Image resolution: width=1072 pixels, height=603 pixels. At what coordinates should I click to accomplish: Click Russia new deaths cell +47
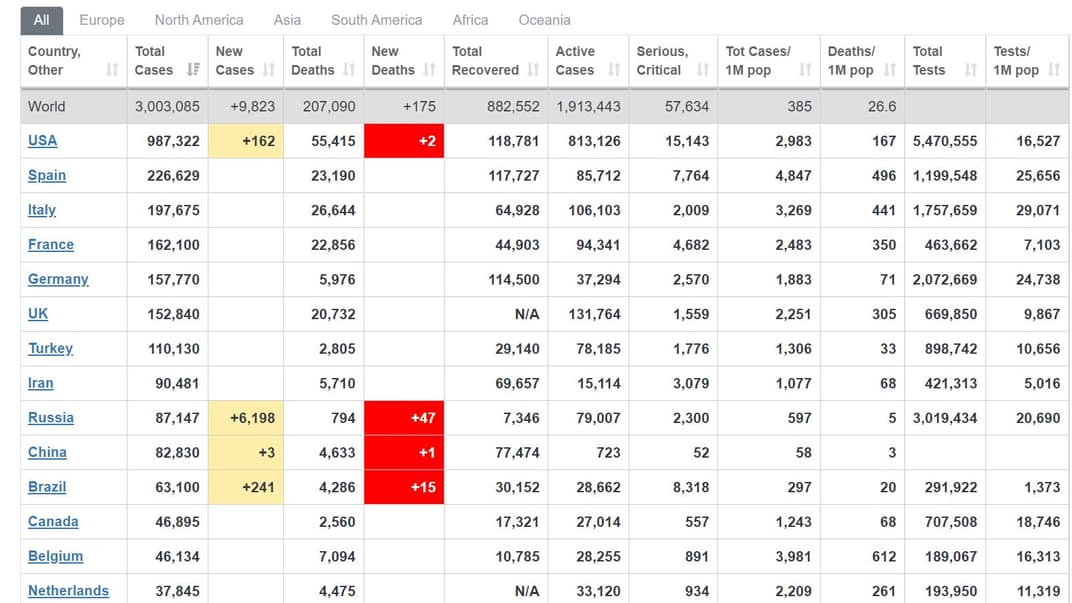tap(404, 418)
